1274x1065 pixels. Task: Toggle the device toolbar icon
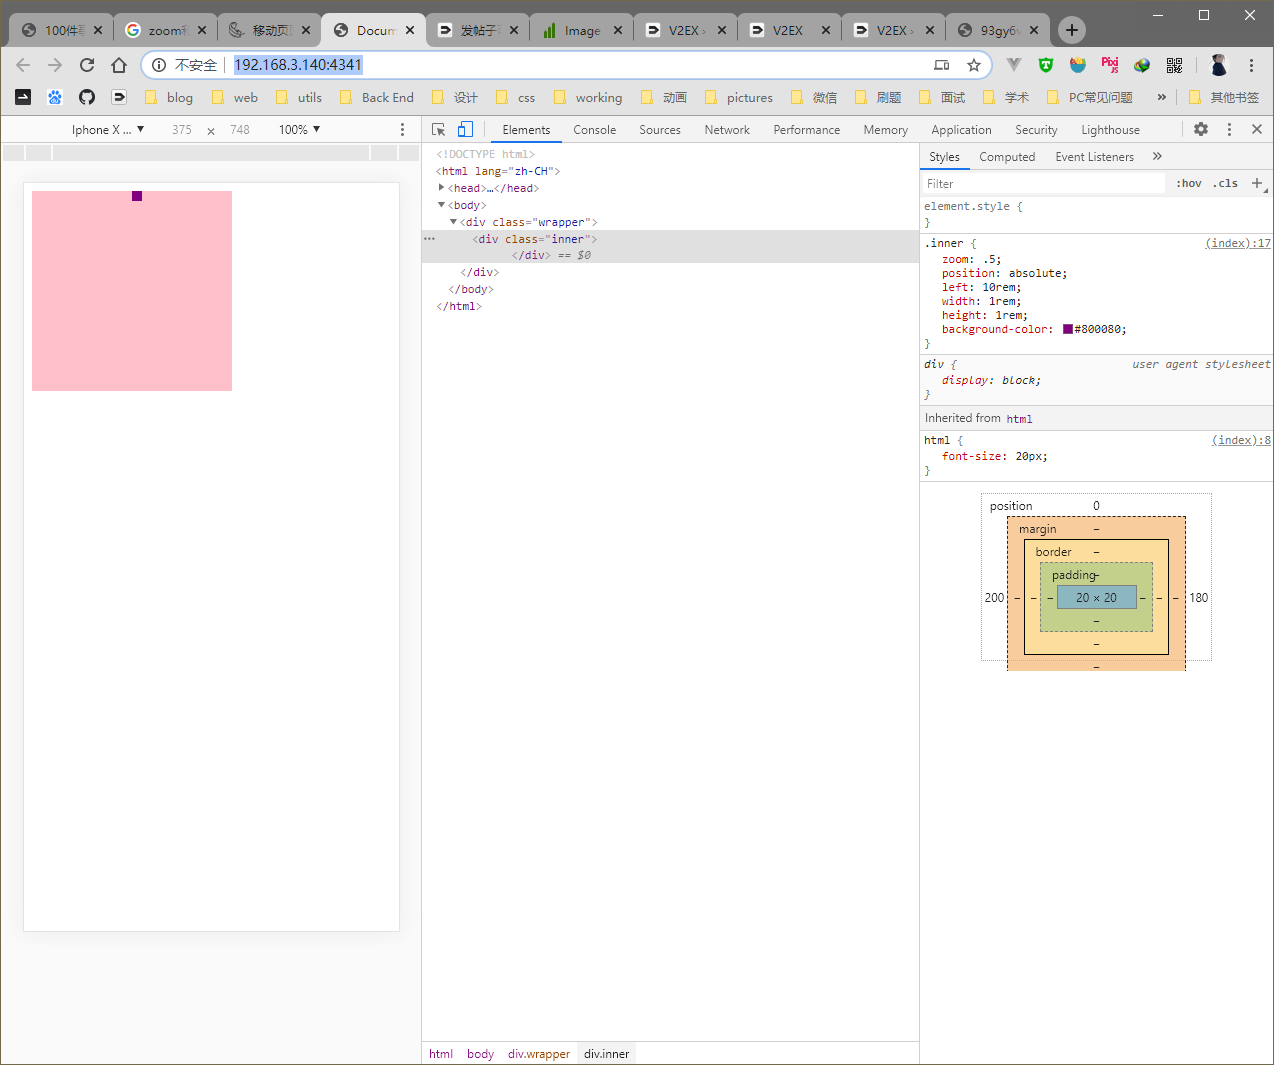click(x=465, y=130)
